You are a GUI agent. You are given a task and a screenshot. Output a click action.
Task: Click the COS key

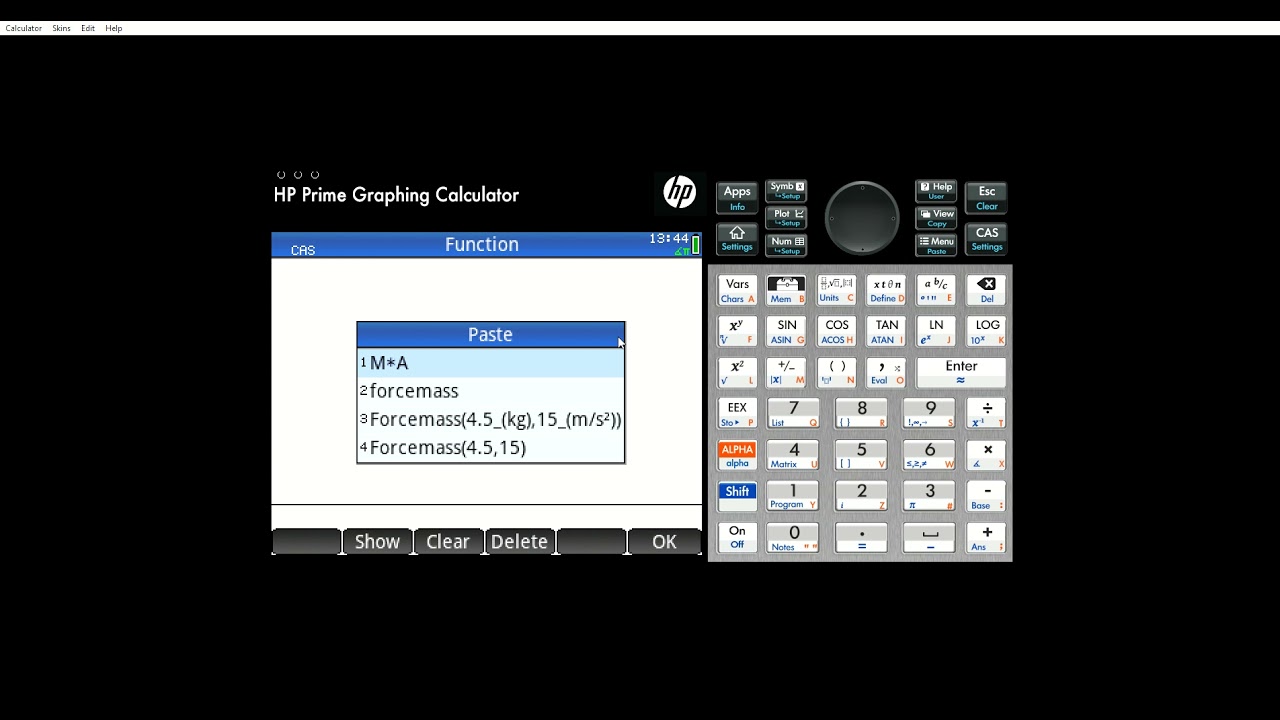[x=836, y=331]
